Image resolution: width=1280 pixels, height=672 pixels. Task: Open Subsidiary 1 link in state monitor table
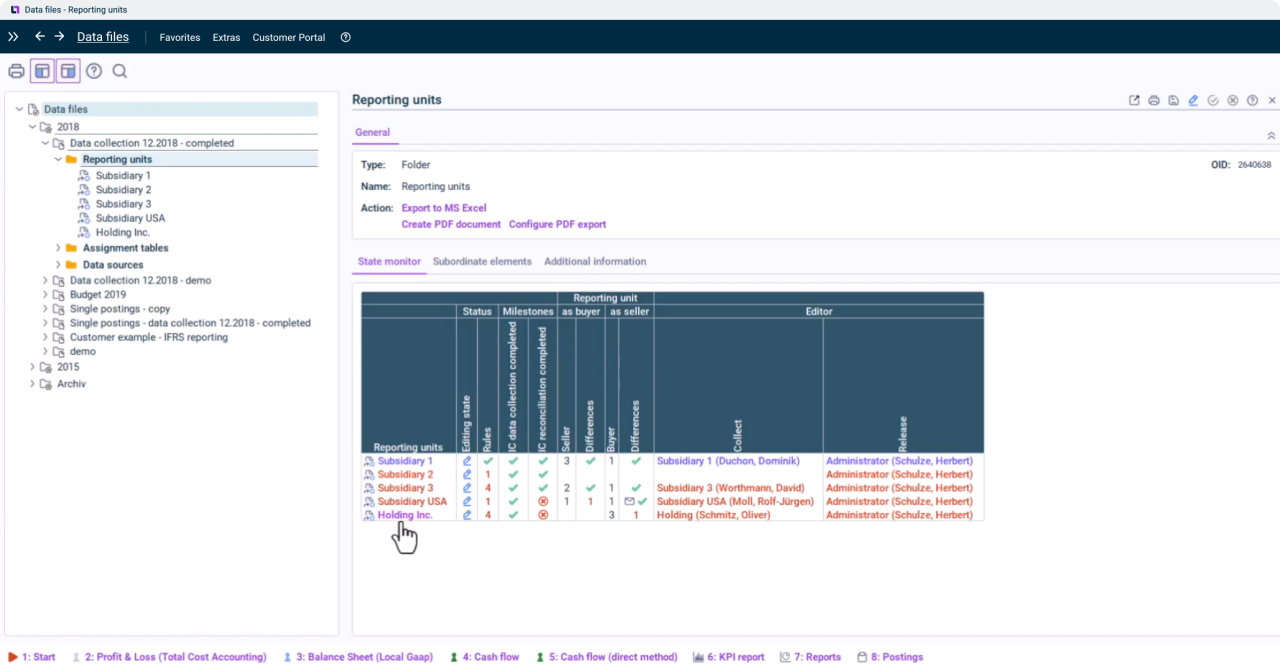point(405,461)
